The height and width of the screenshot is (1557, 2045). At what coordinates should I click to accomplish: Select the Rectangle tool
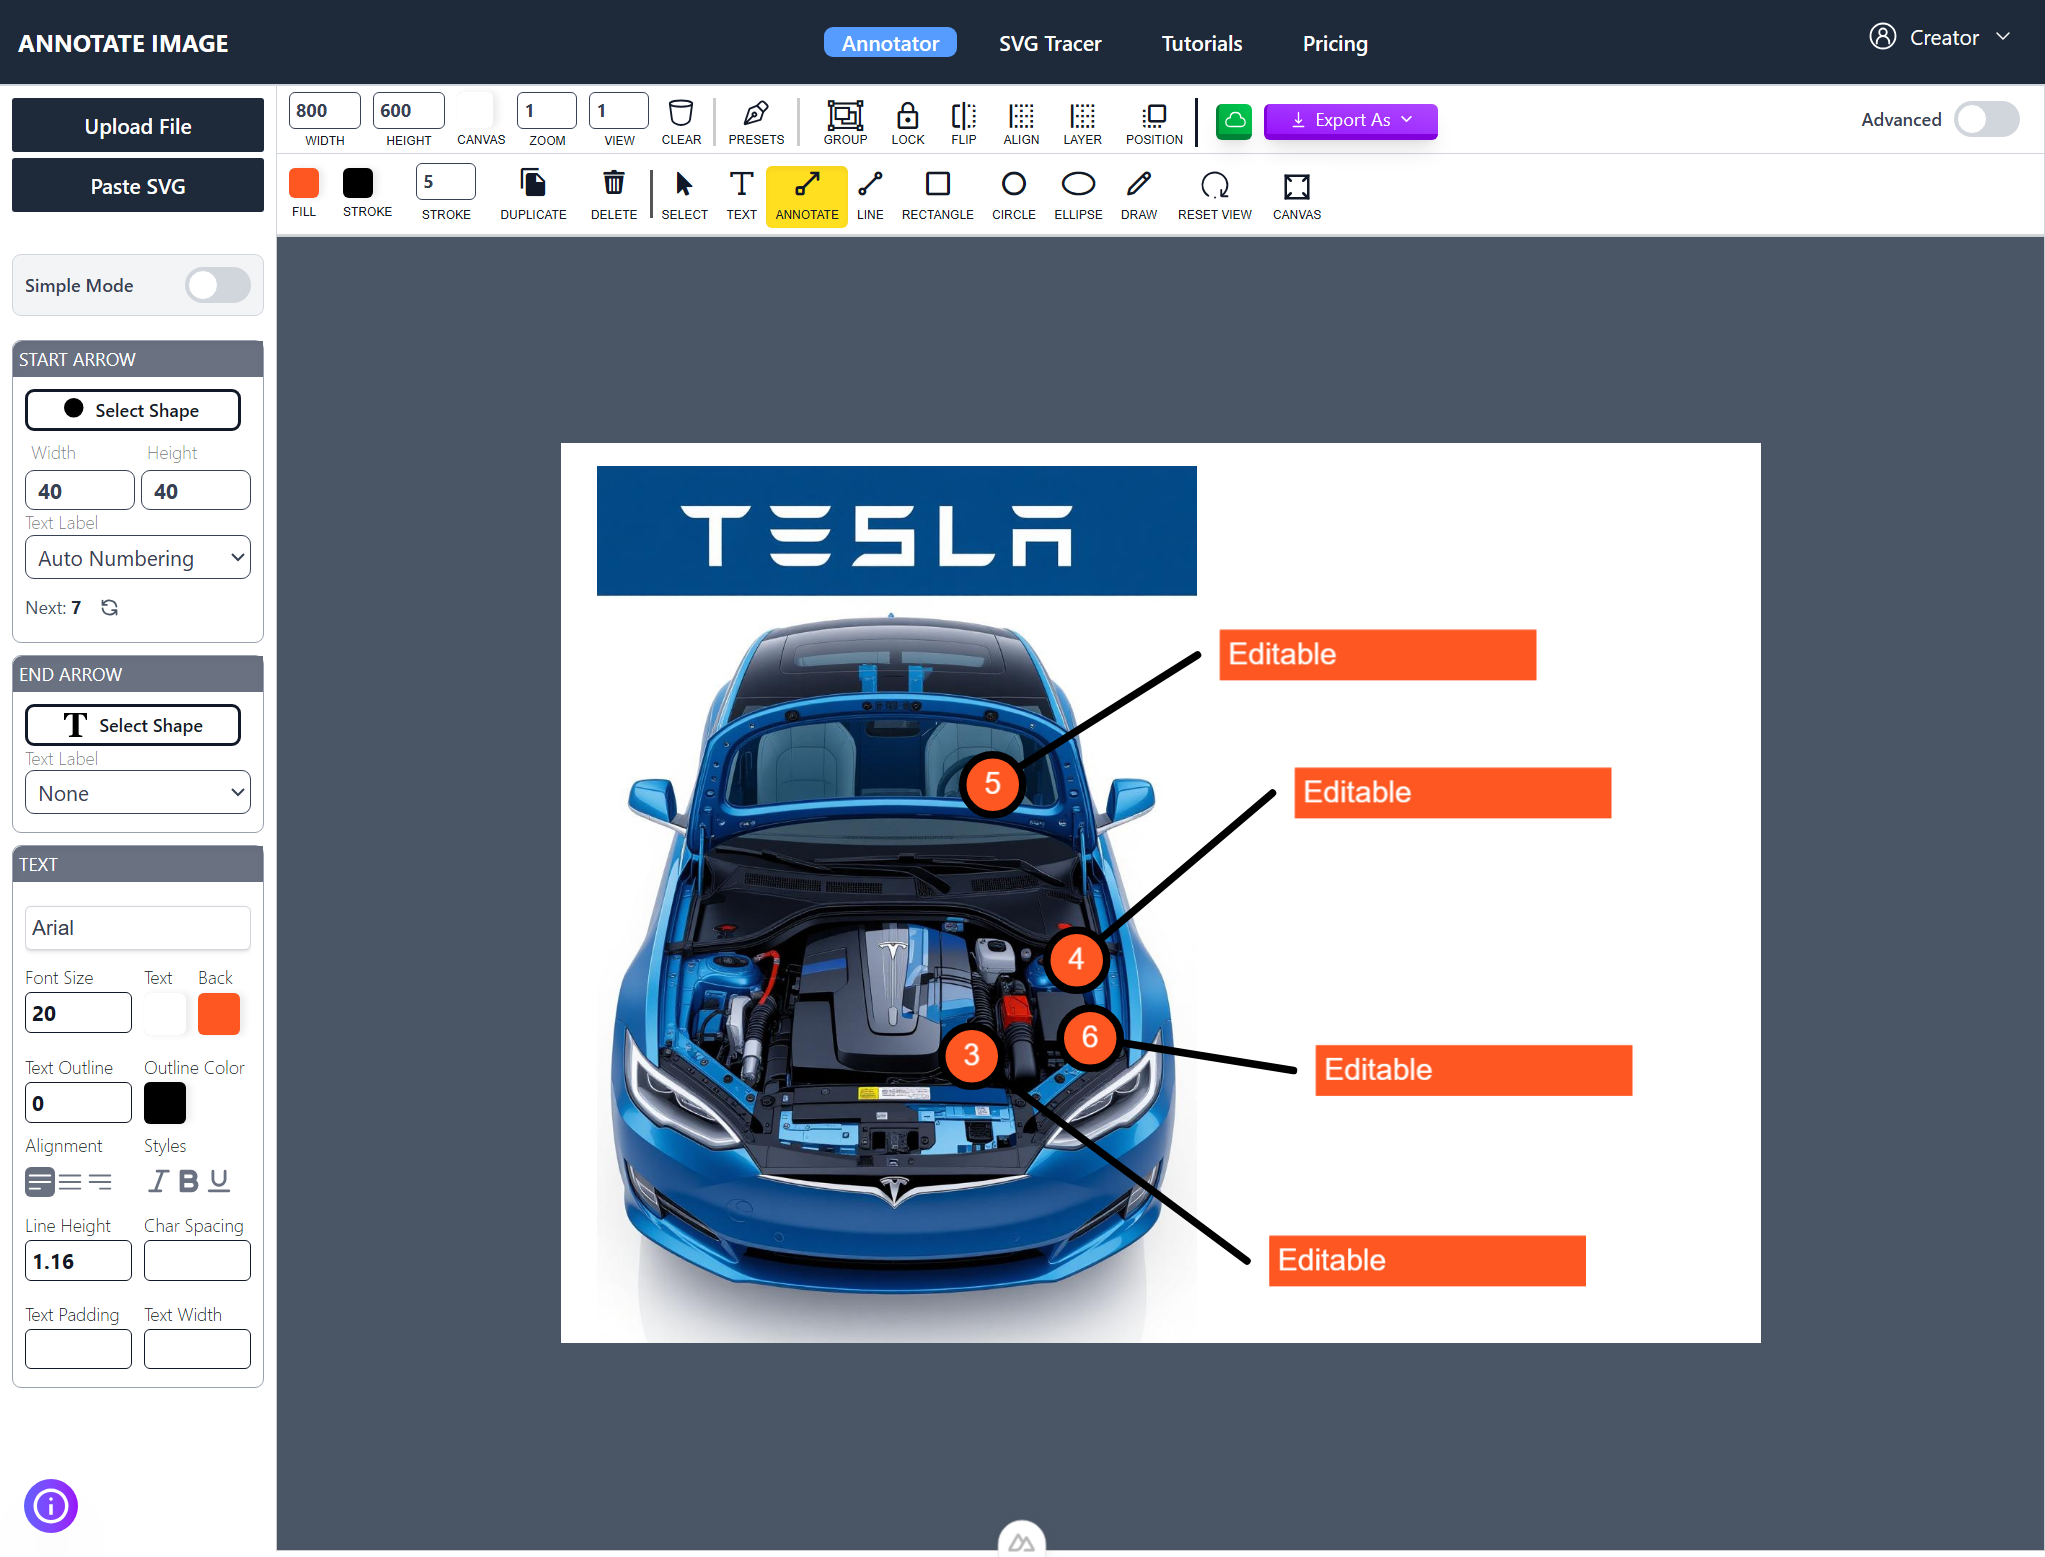click(937, 184)
